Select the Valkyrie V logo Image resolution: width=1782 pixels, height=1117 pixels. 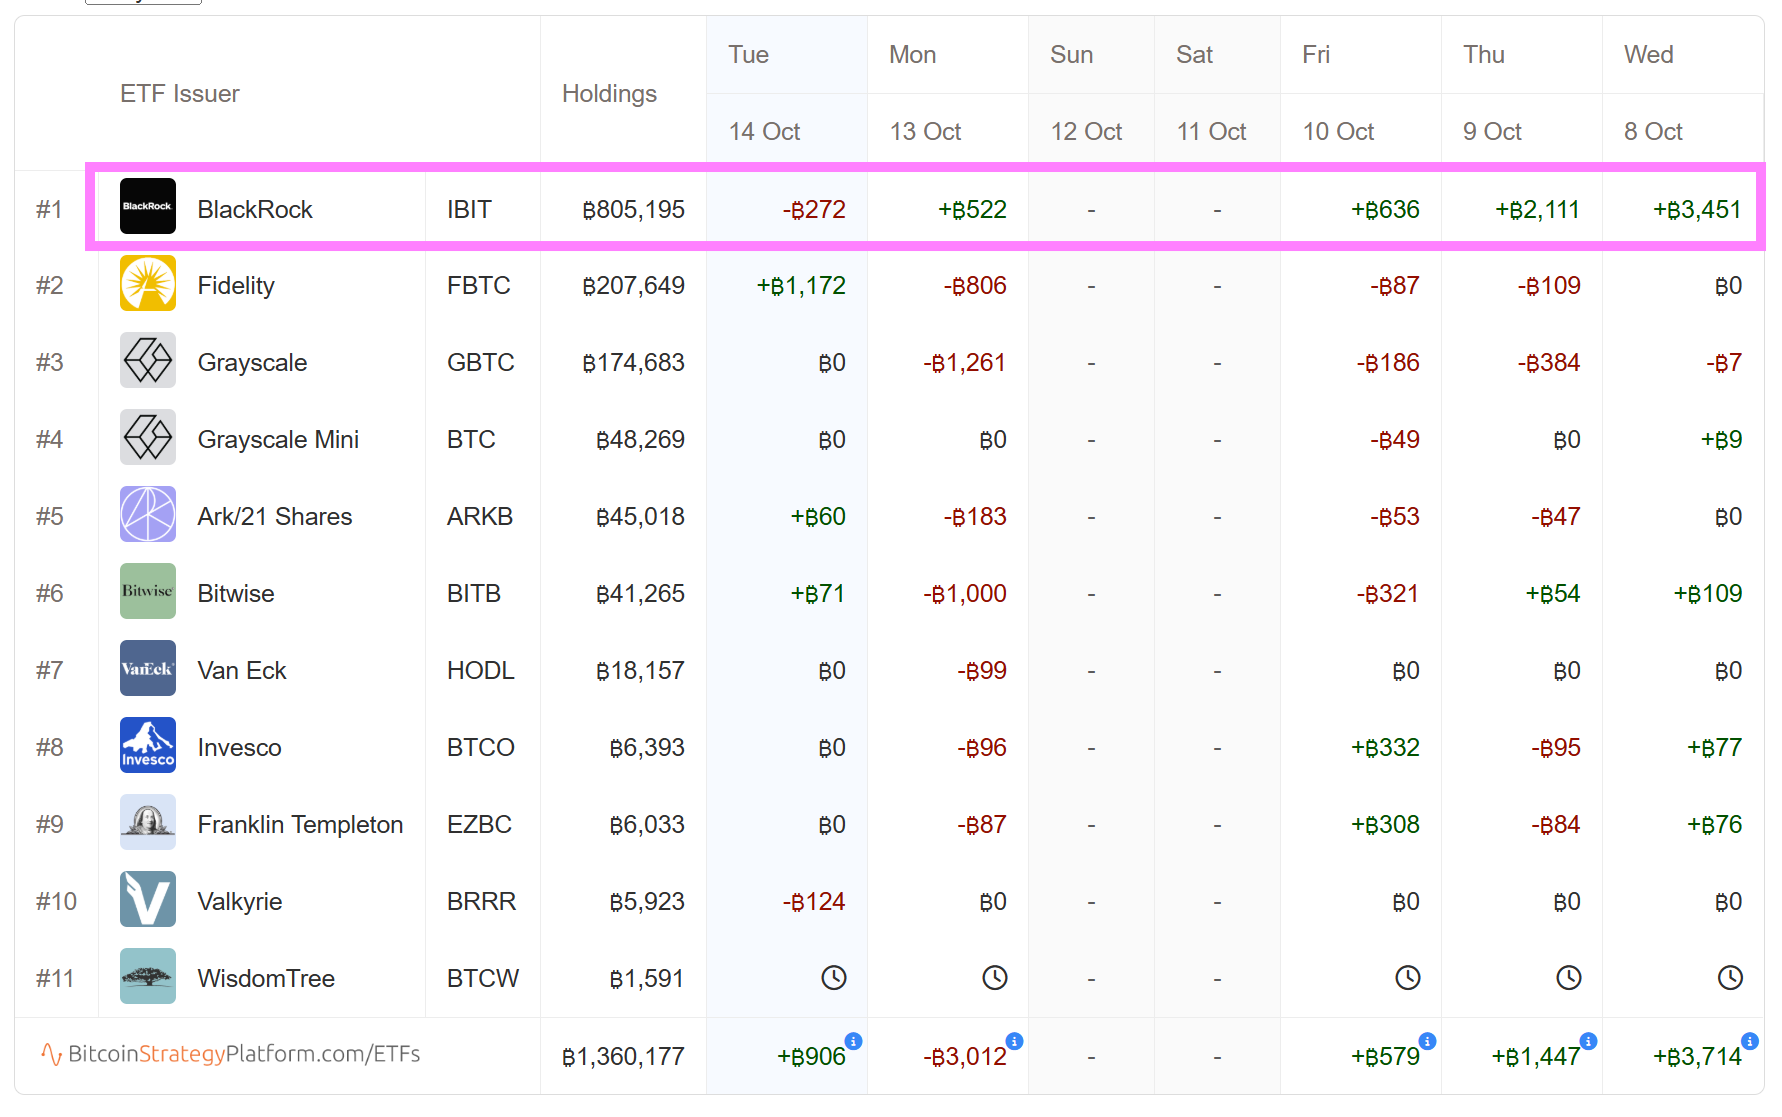click(148, 899)
